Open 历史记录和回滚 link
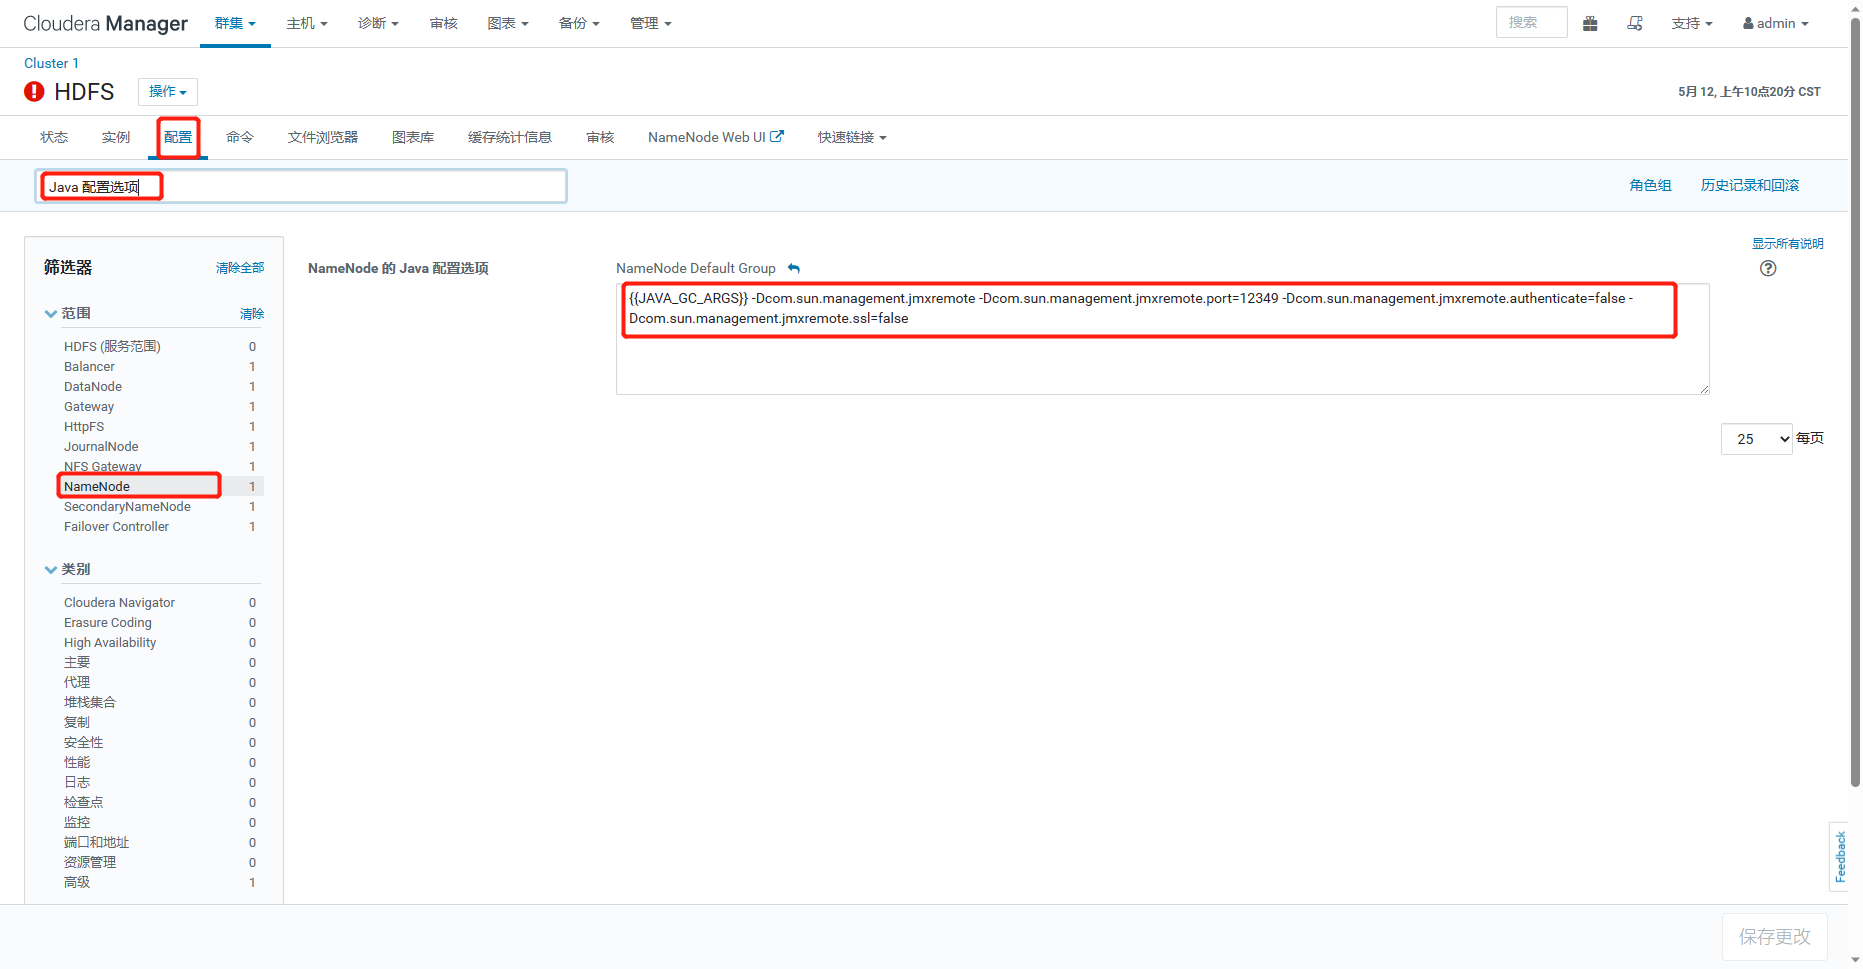 coord(1750,185)
